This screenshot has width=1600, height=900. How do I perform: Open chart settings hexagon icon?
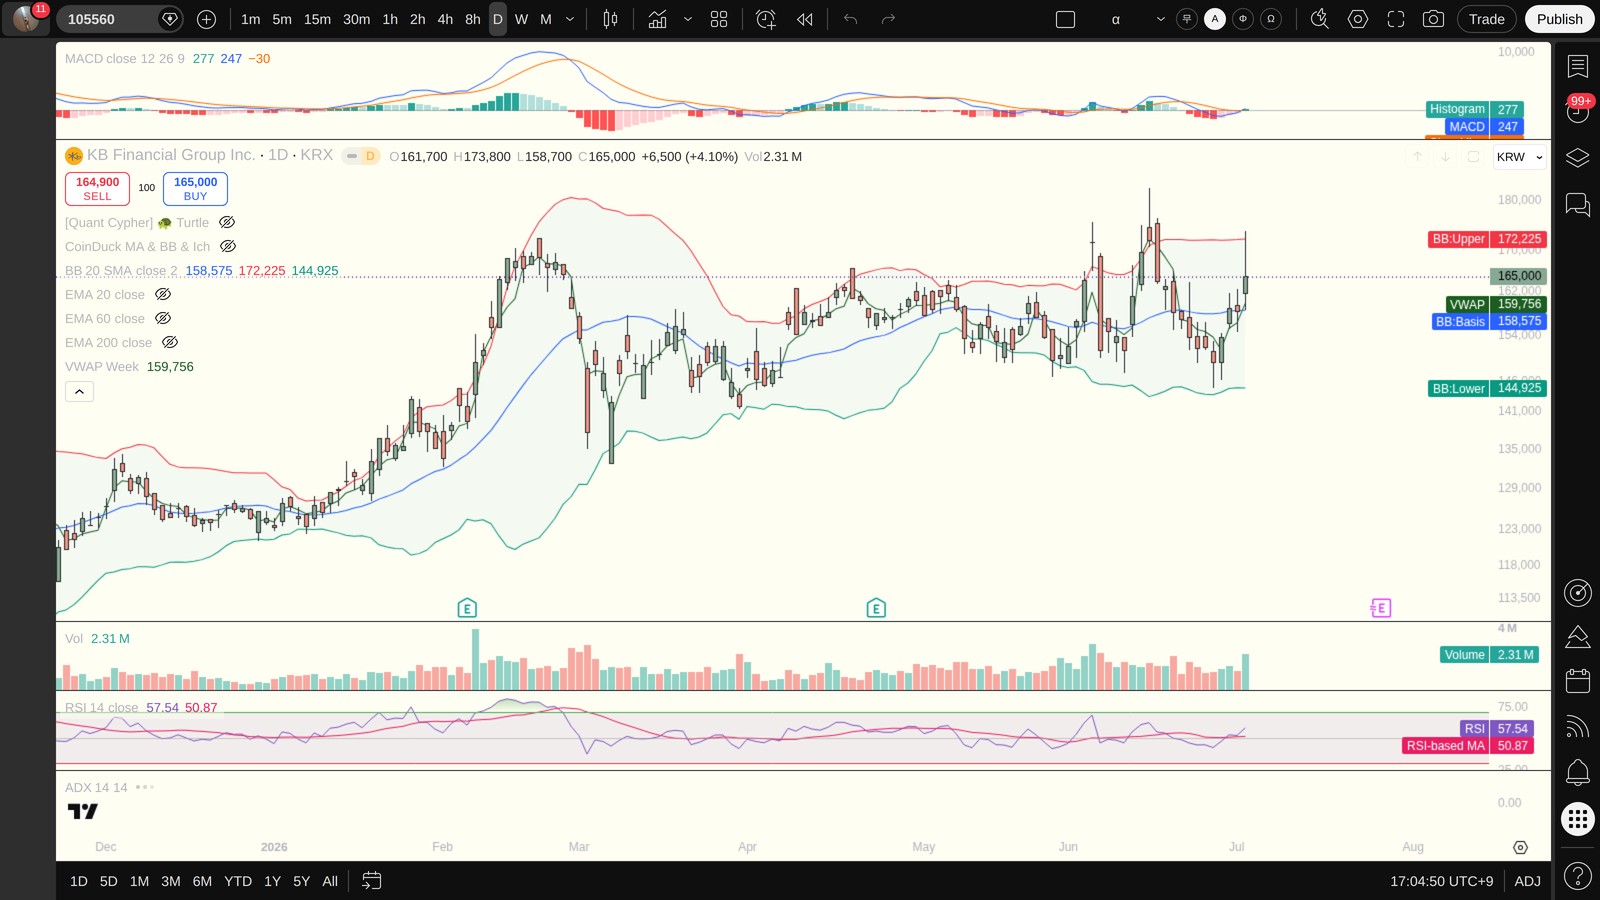pos(1358,19)
